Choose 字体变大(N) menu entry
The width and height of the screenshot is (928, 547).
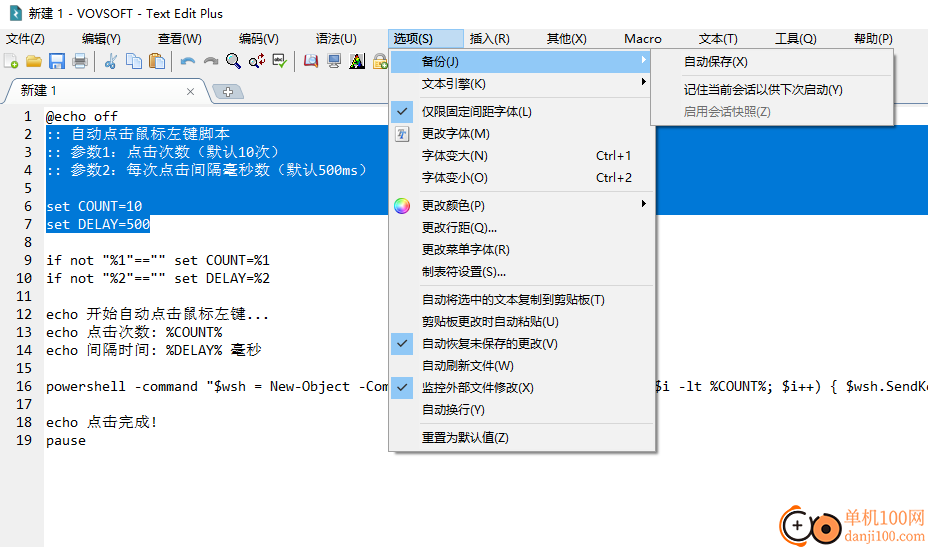click(522, 156)
